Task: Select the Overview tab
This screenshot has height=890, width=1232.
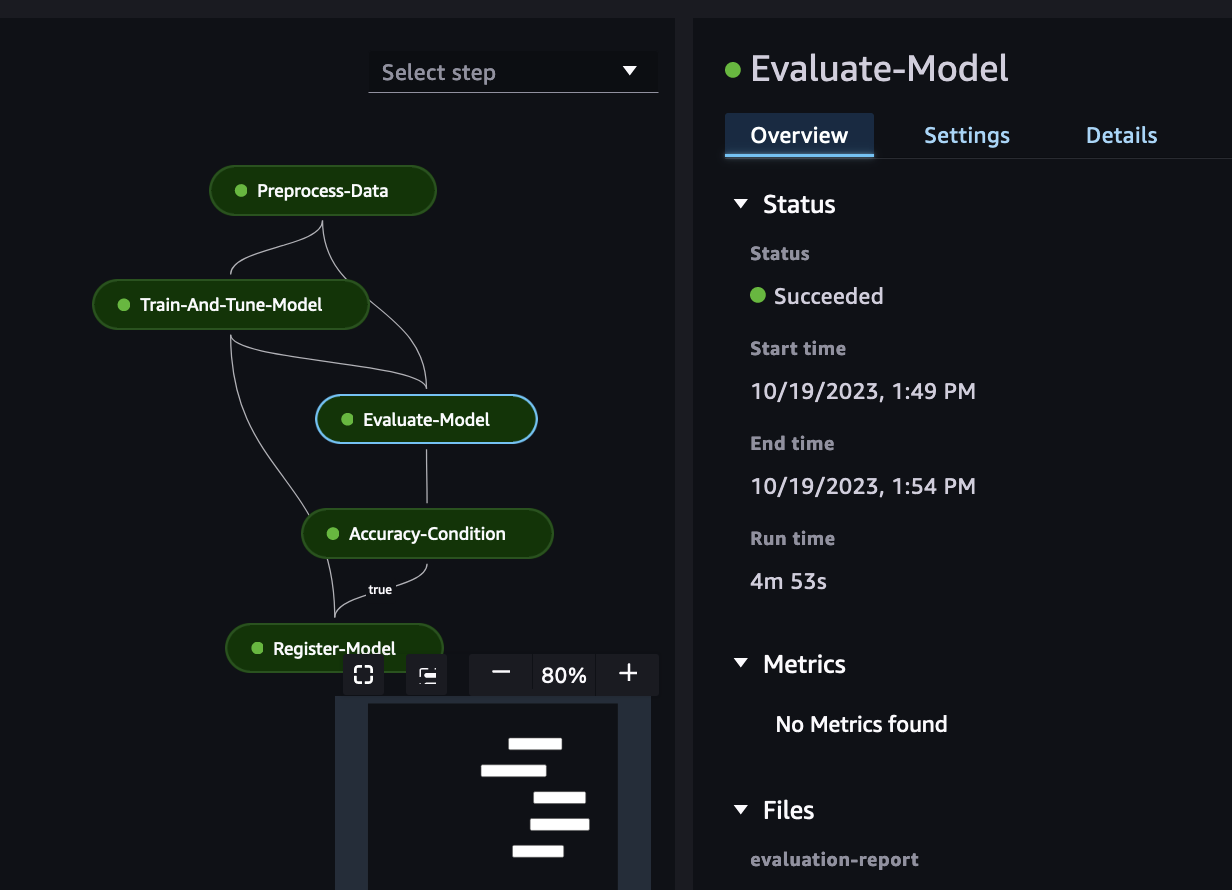Action: click(799, 136)
